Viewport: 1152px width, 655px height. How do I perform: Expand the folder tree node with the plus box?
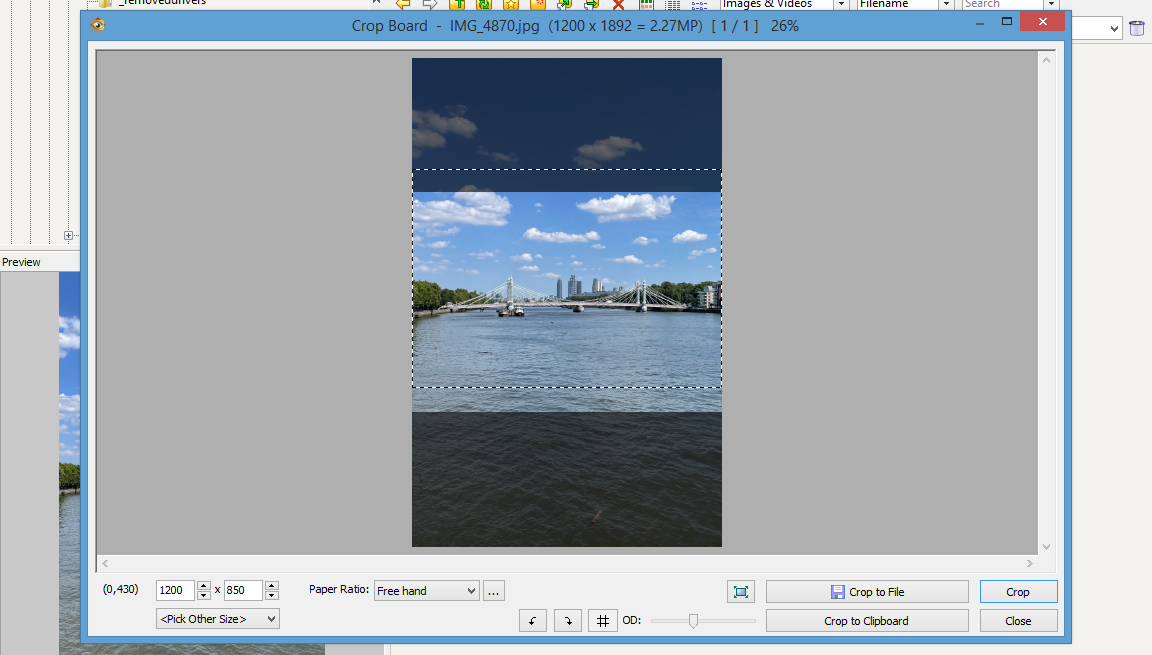(x=68, y=236)
